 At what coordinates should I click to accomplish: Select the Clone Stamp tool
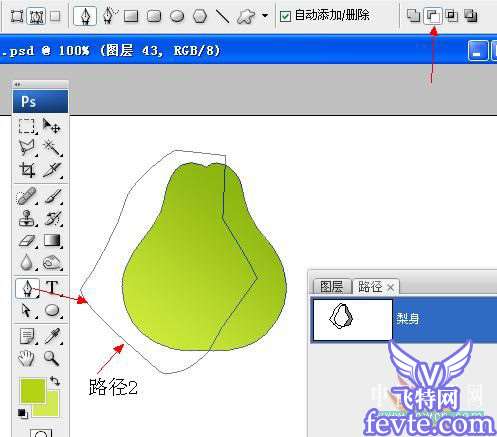27,218
